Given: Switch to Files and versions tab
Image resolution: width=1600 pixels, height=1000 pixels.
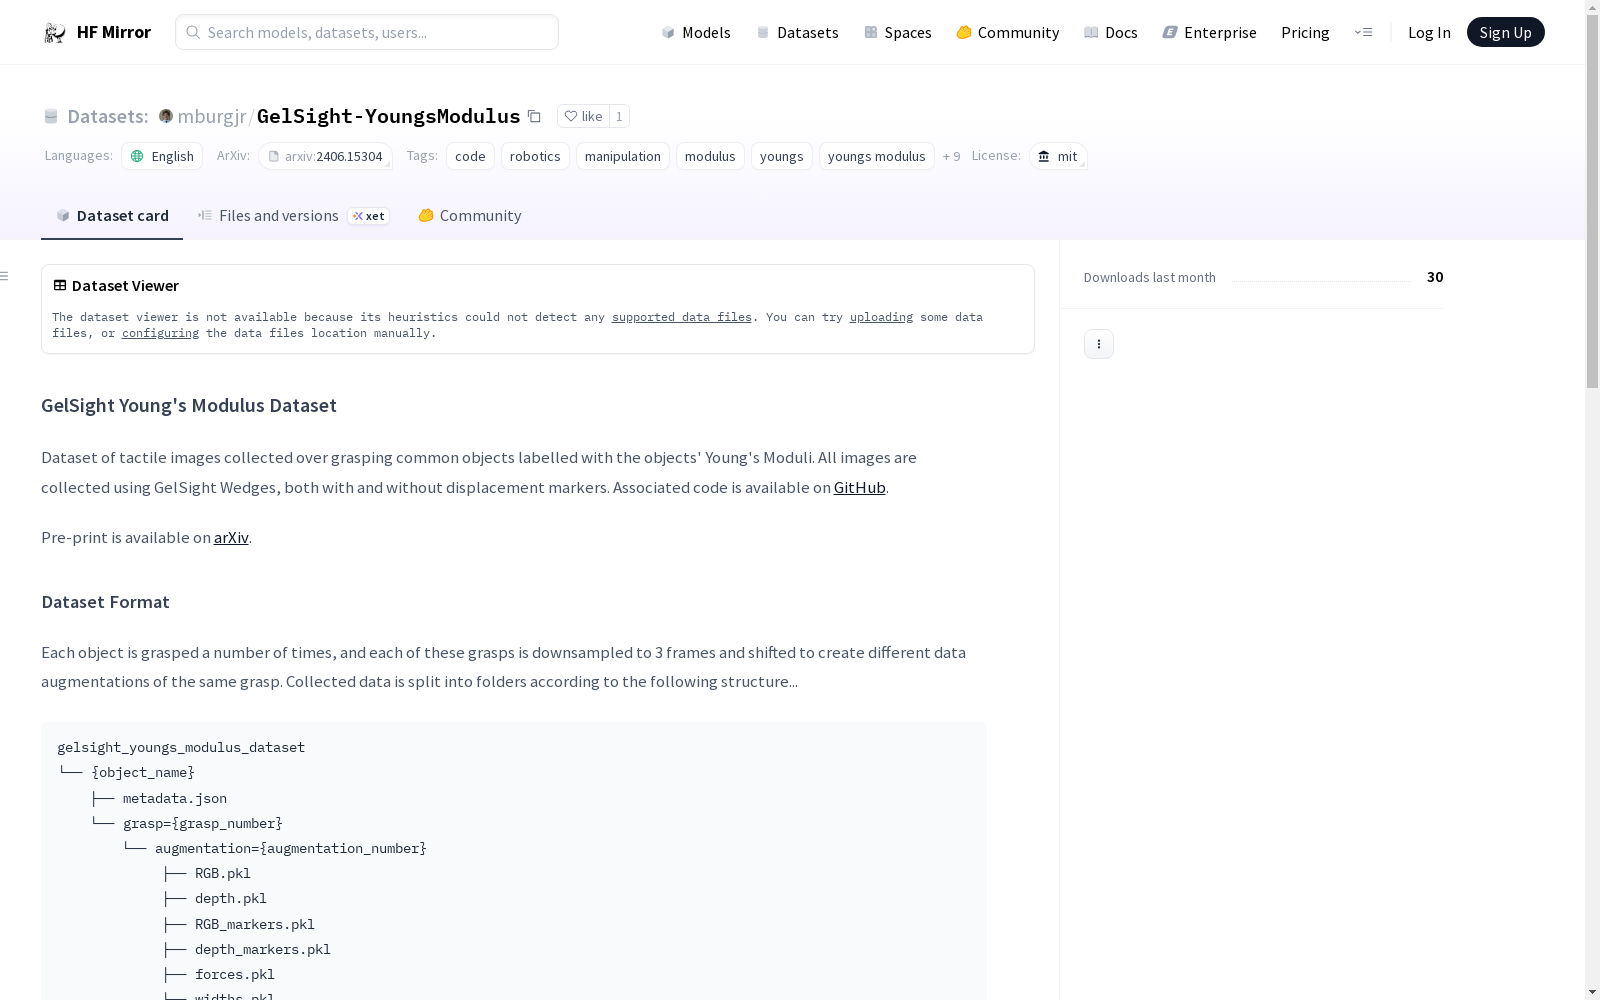Looking at the screenshot, I should click(293, 215).
